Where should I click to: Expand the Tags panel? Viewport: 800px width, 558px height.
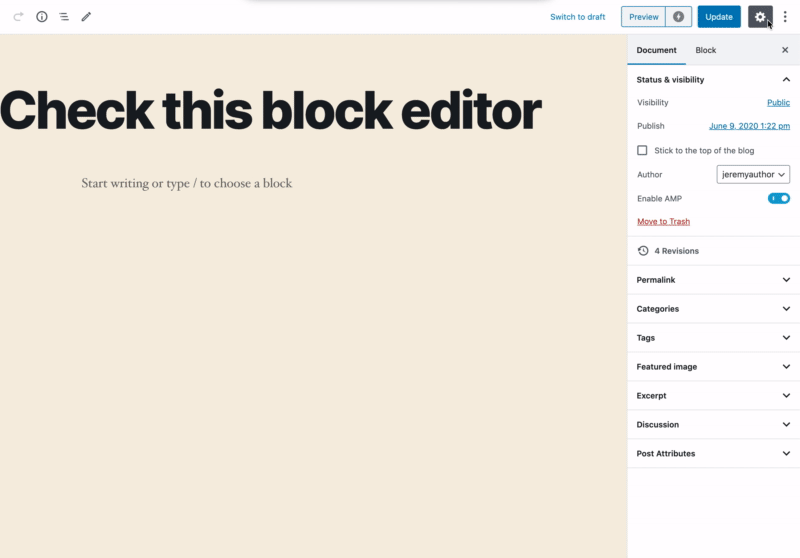[713, 338]
